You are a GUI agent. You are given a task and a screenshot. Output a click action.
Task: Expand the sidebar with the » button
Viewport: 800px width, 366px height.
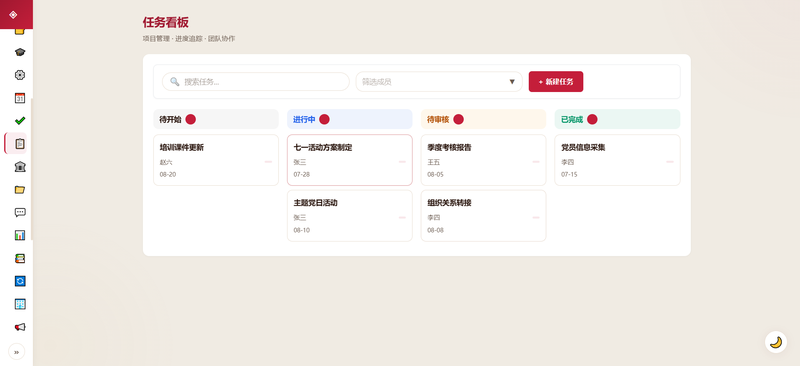[x=16, y=352]
